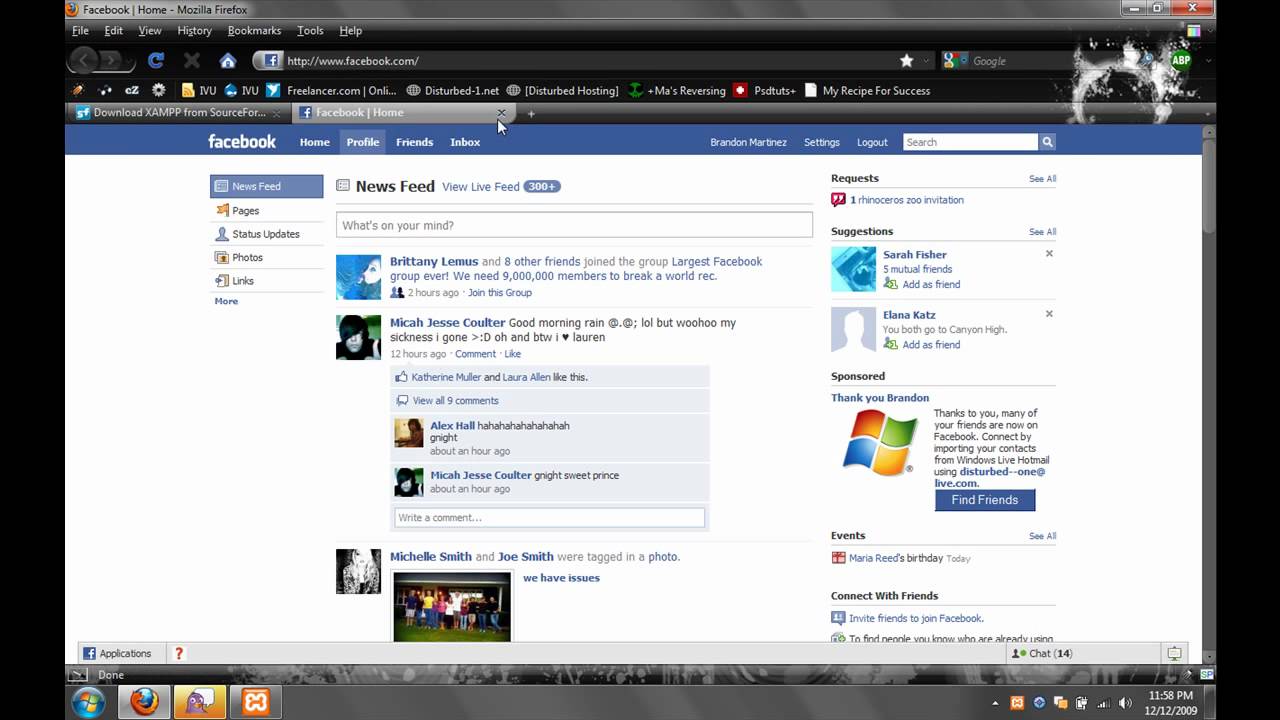Go to the Firefox home page icon

228,61
